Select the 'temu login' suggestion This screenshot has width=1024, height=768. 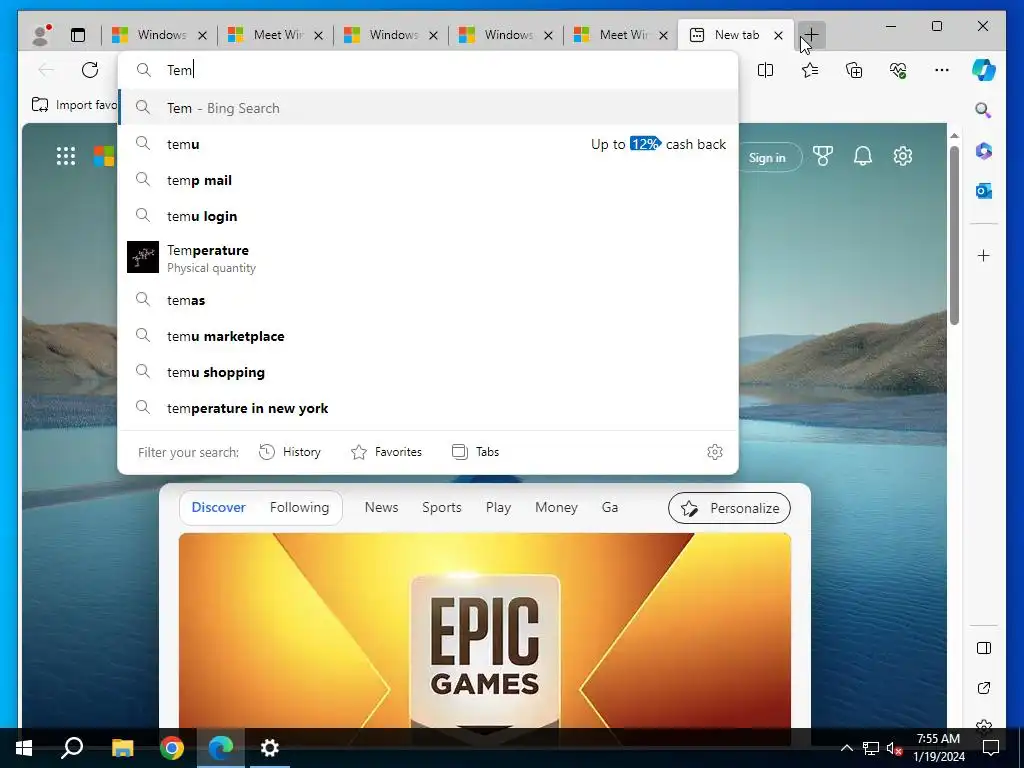[428, 216]
